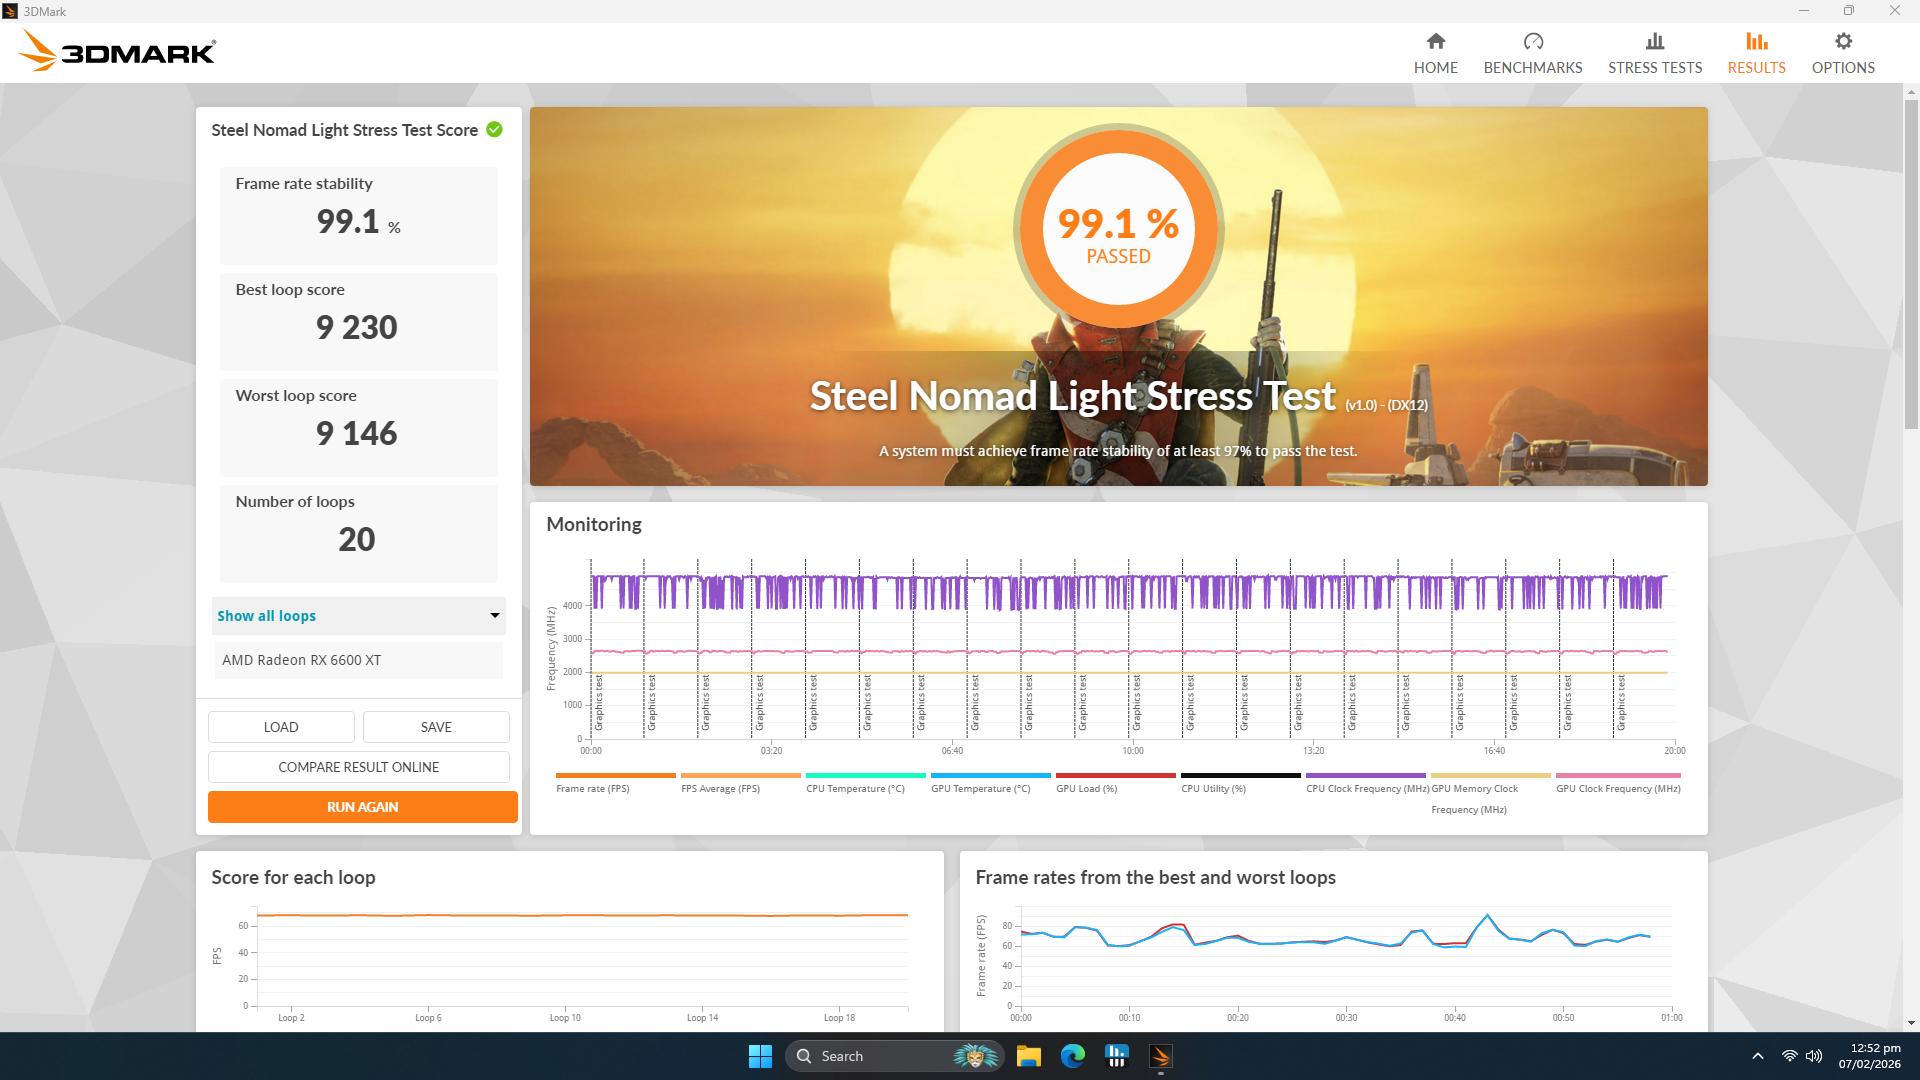This screenshot has height=1080, width=1920.
Task: Toggle FPS Average (FPS) legend series
Action: pos(740,782)
